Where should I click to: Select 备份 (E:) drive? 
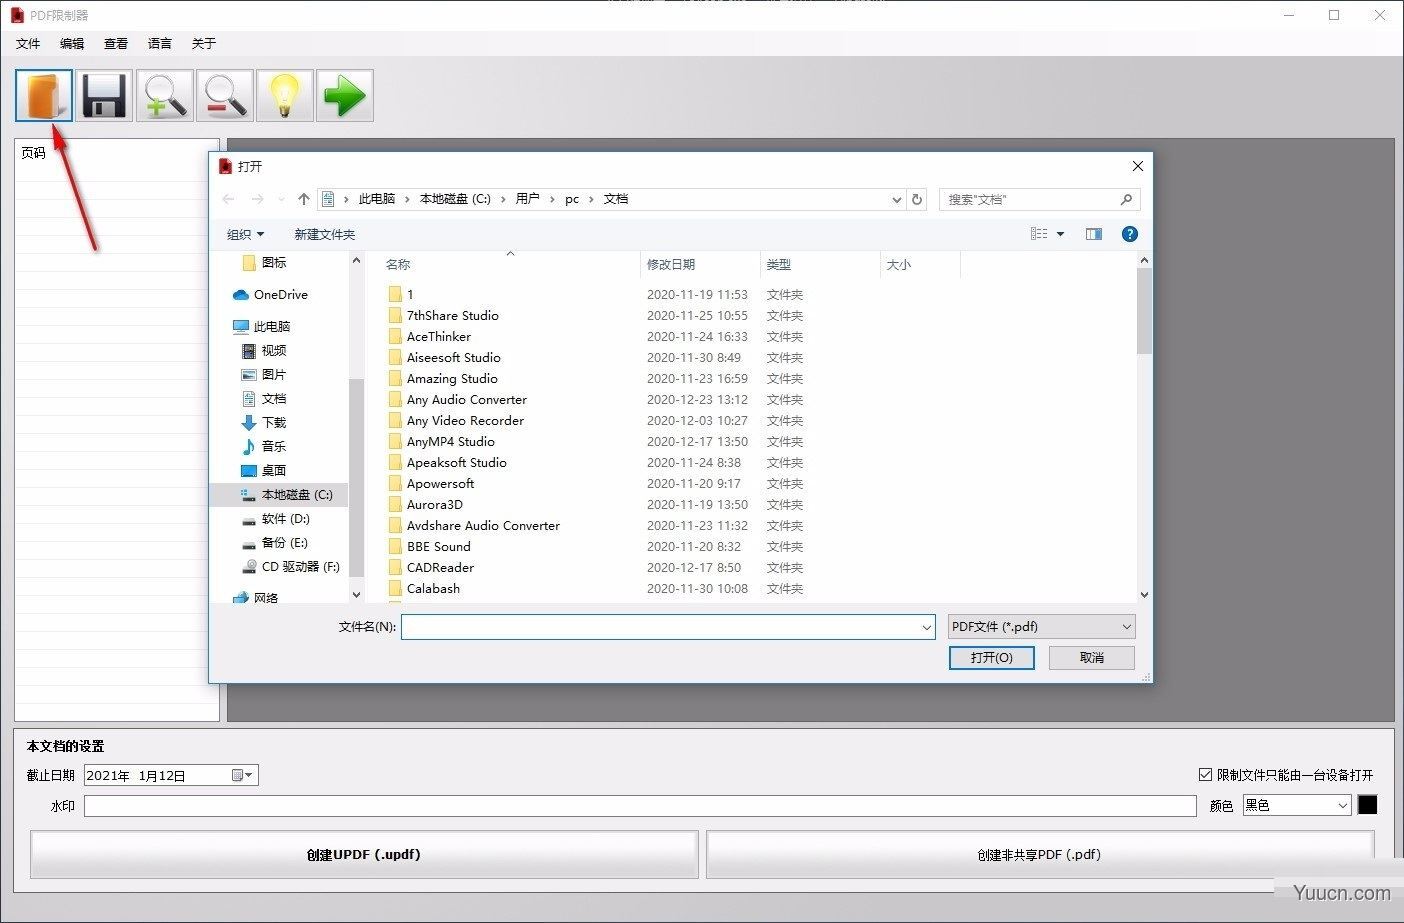pos(275,543)
